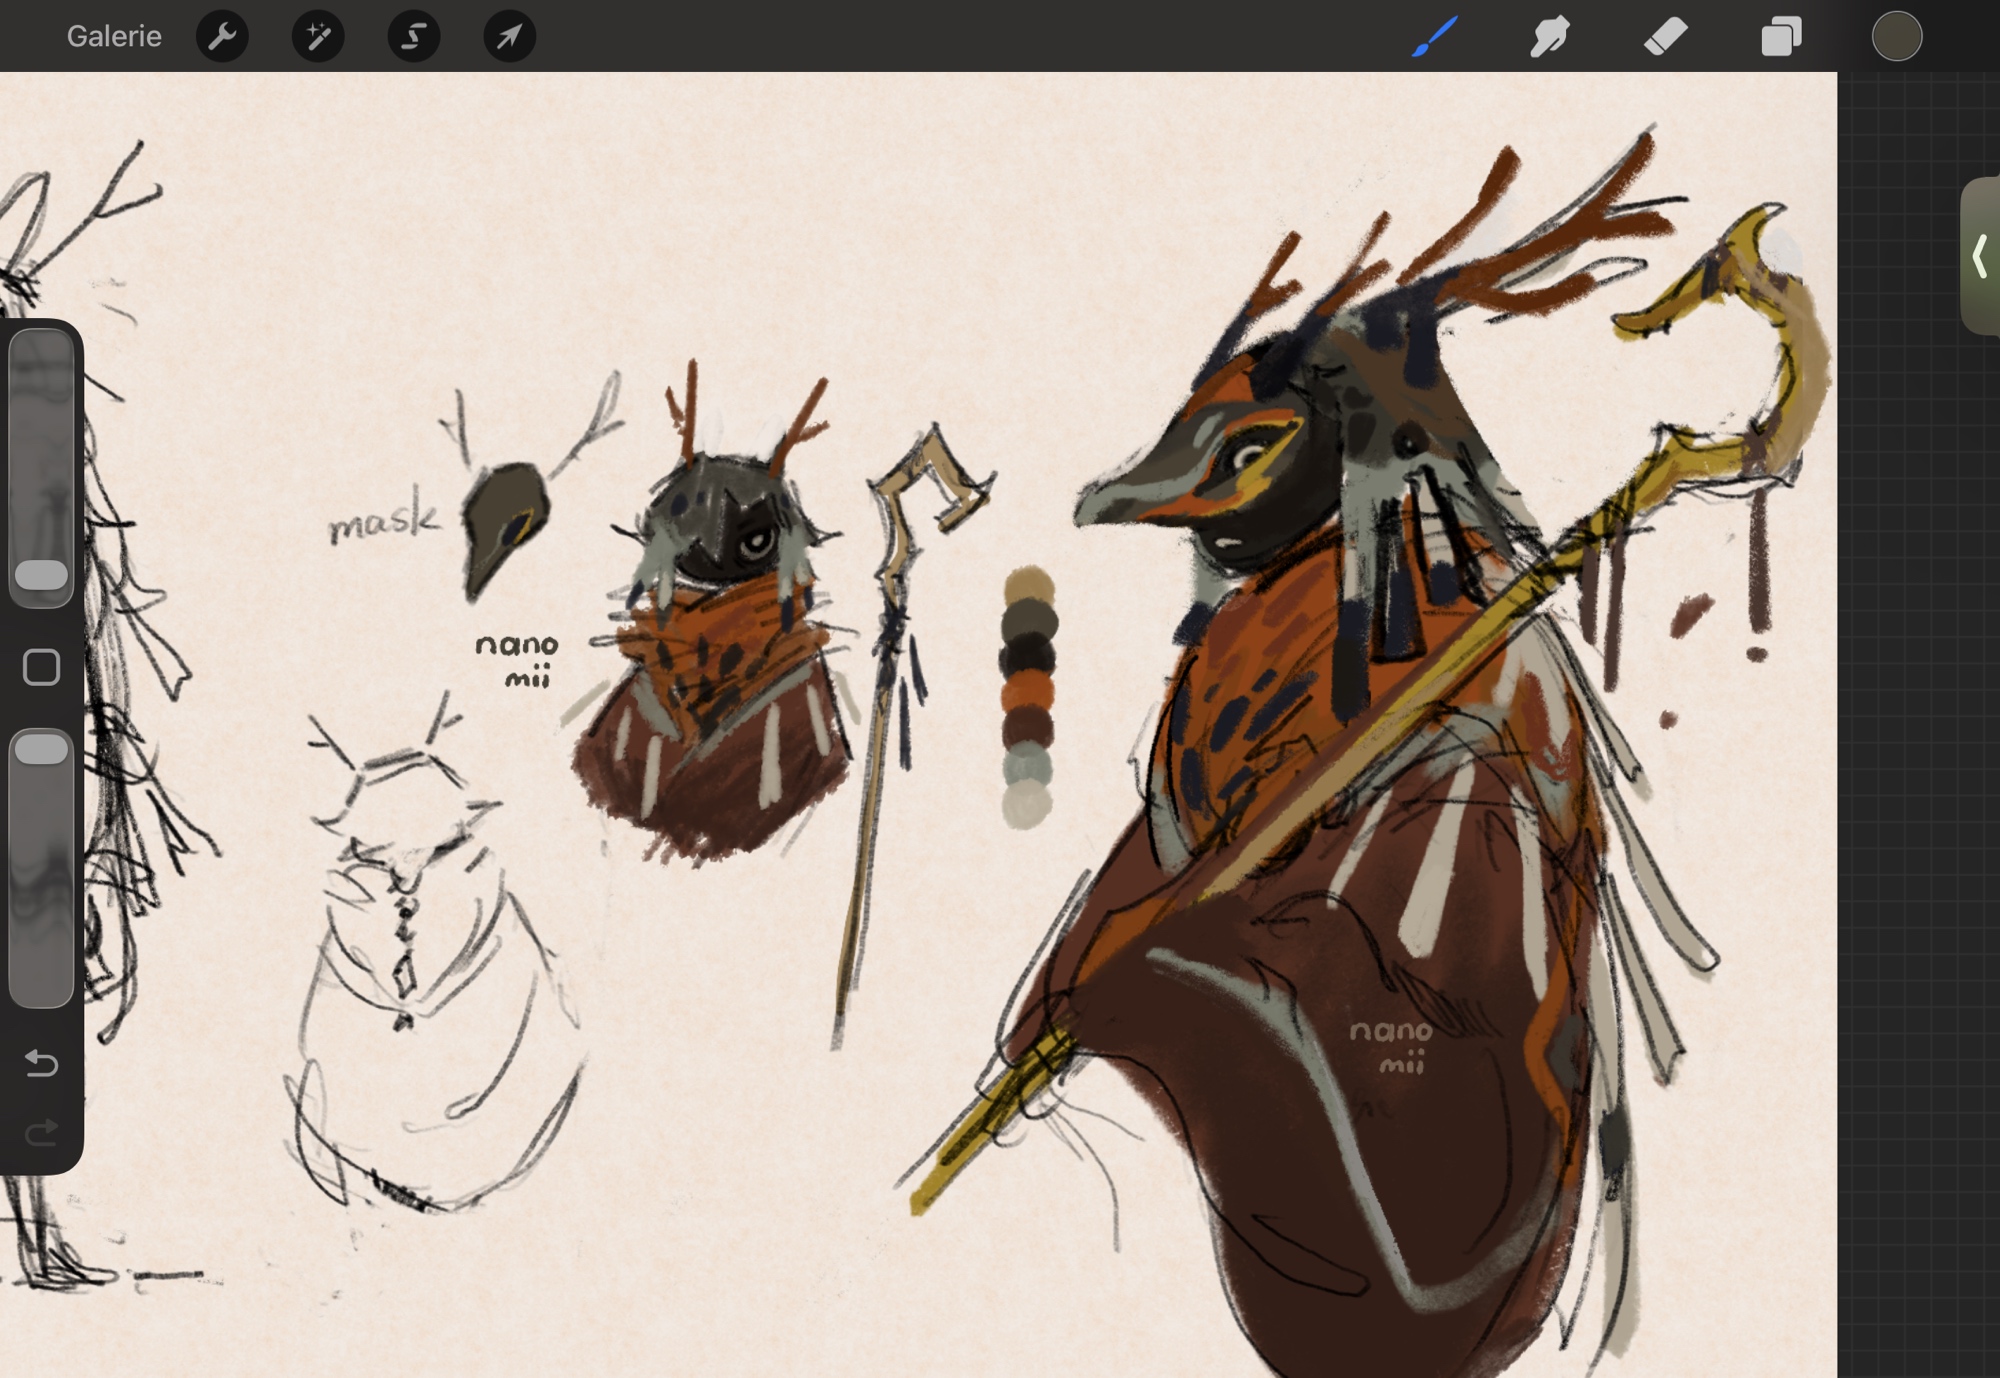The image size is (2000, 1378).
Task: Return to Galerie
Action: pyautogui.click(x=114, y=37)
